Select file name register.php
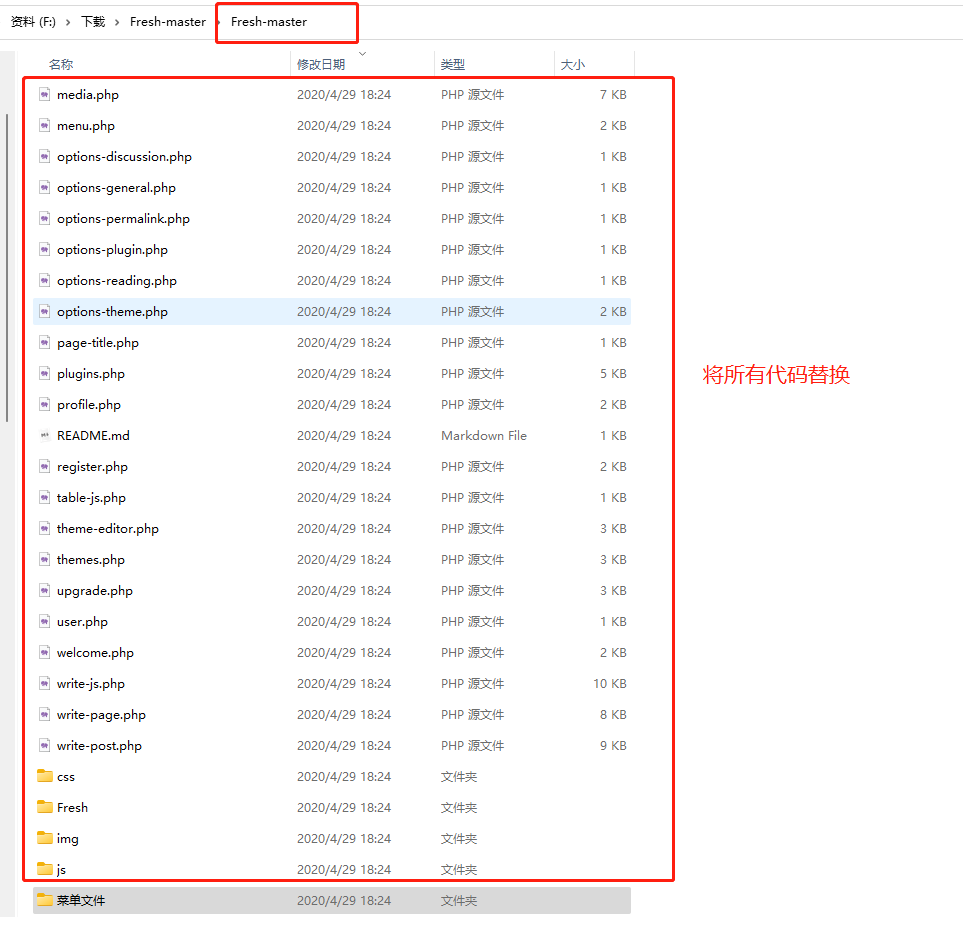Screen dimensions: 963x929 tap(92, 467)
